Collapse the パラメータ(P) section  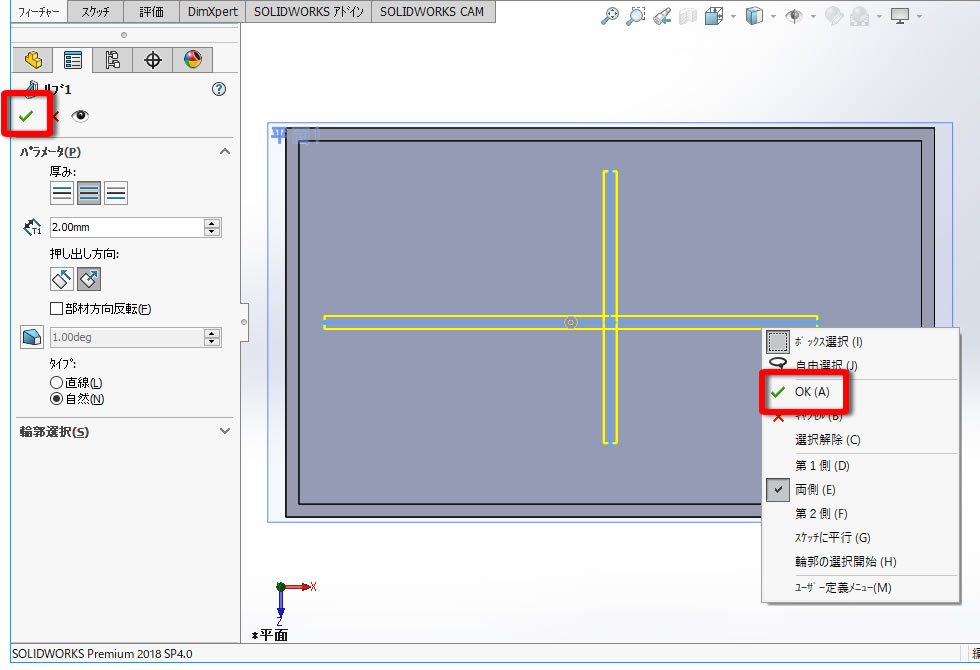pos(225,151)
